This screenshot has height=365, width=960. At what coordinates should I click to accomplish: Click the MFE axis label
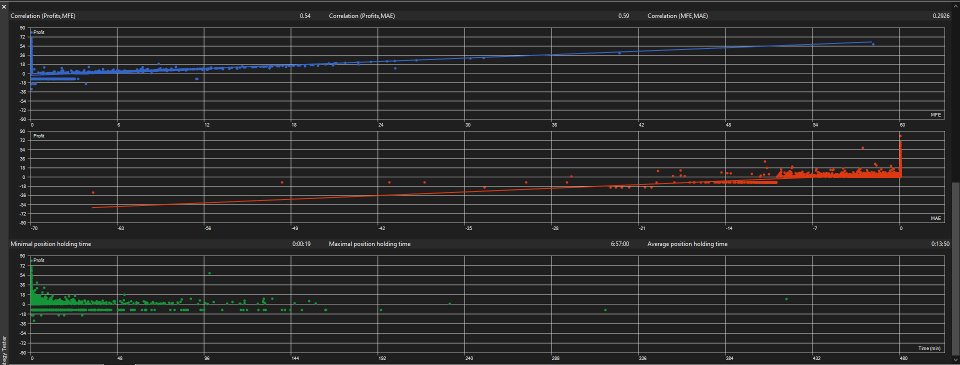point(936,115)
